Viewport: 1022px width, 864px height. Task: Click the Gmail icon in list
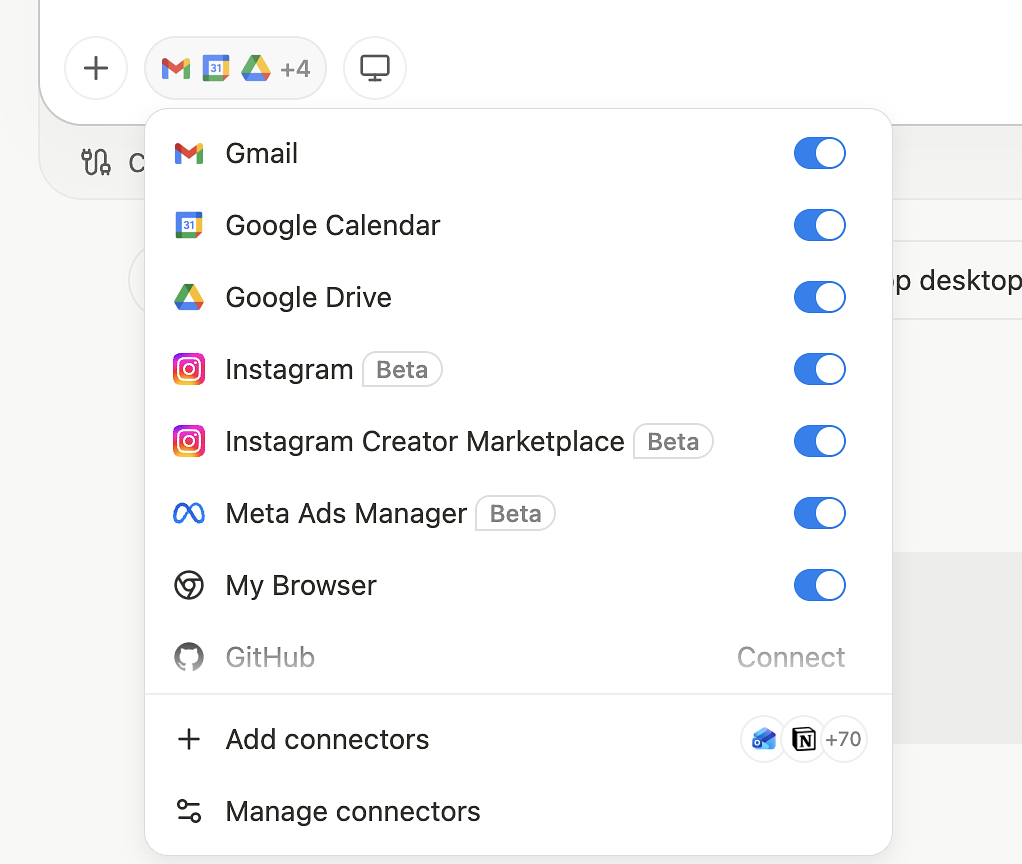(189, 154)
